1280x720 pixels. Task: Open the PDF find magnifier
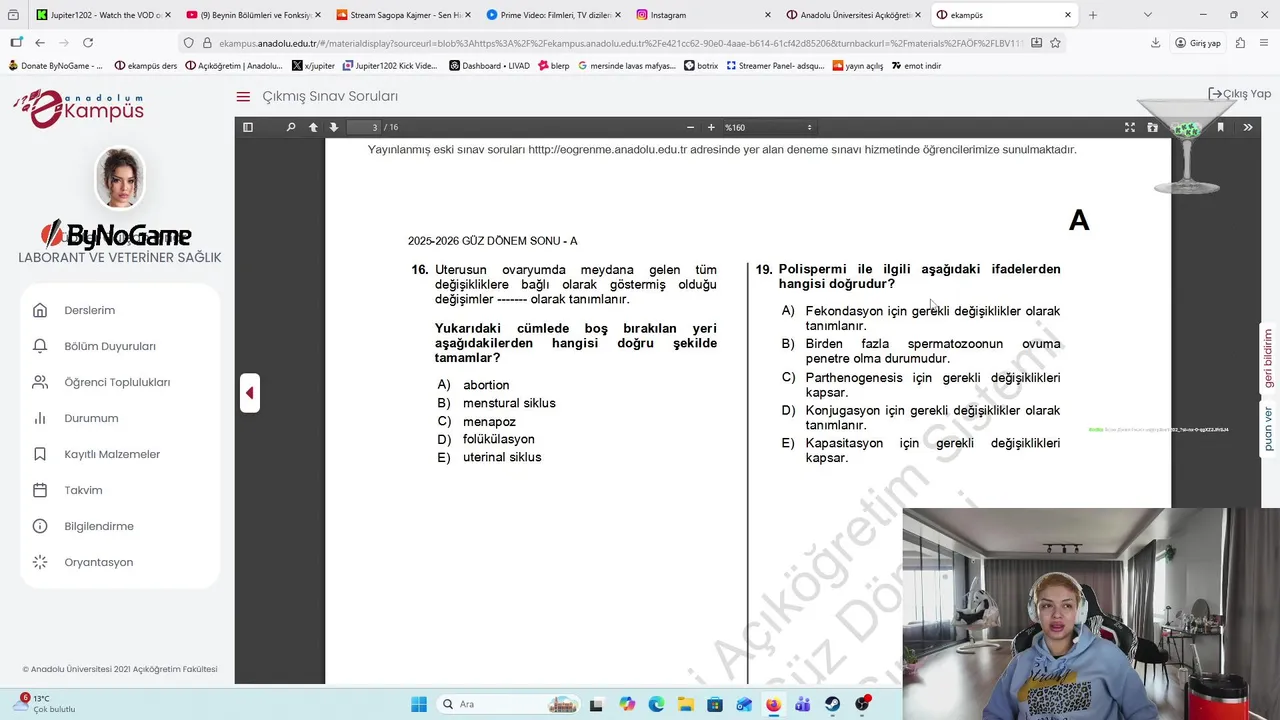[291, 127]
